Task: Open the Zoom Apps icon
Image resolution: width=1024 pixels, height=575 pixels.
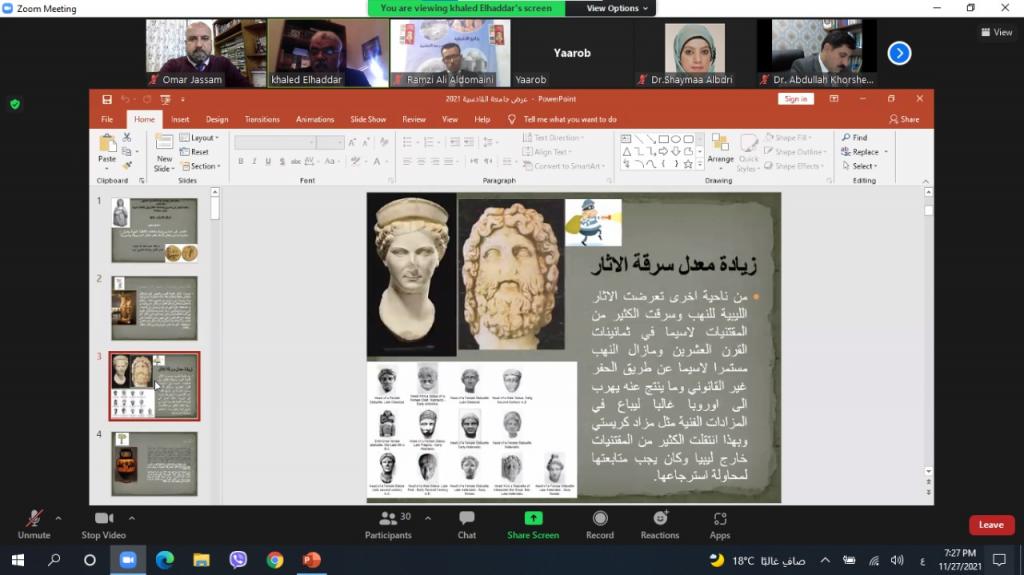Action: point(720,518)
